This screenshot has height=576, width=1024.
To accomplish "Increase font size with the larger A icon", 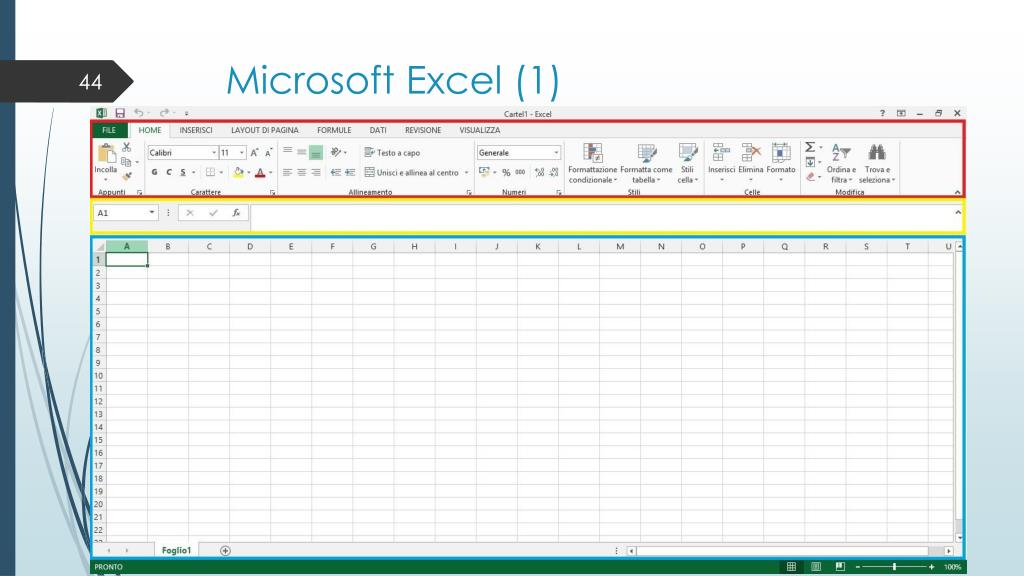I will click(x=255, y=152).
